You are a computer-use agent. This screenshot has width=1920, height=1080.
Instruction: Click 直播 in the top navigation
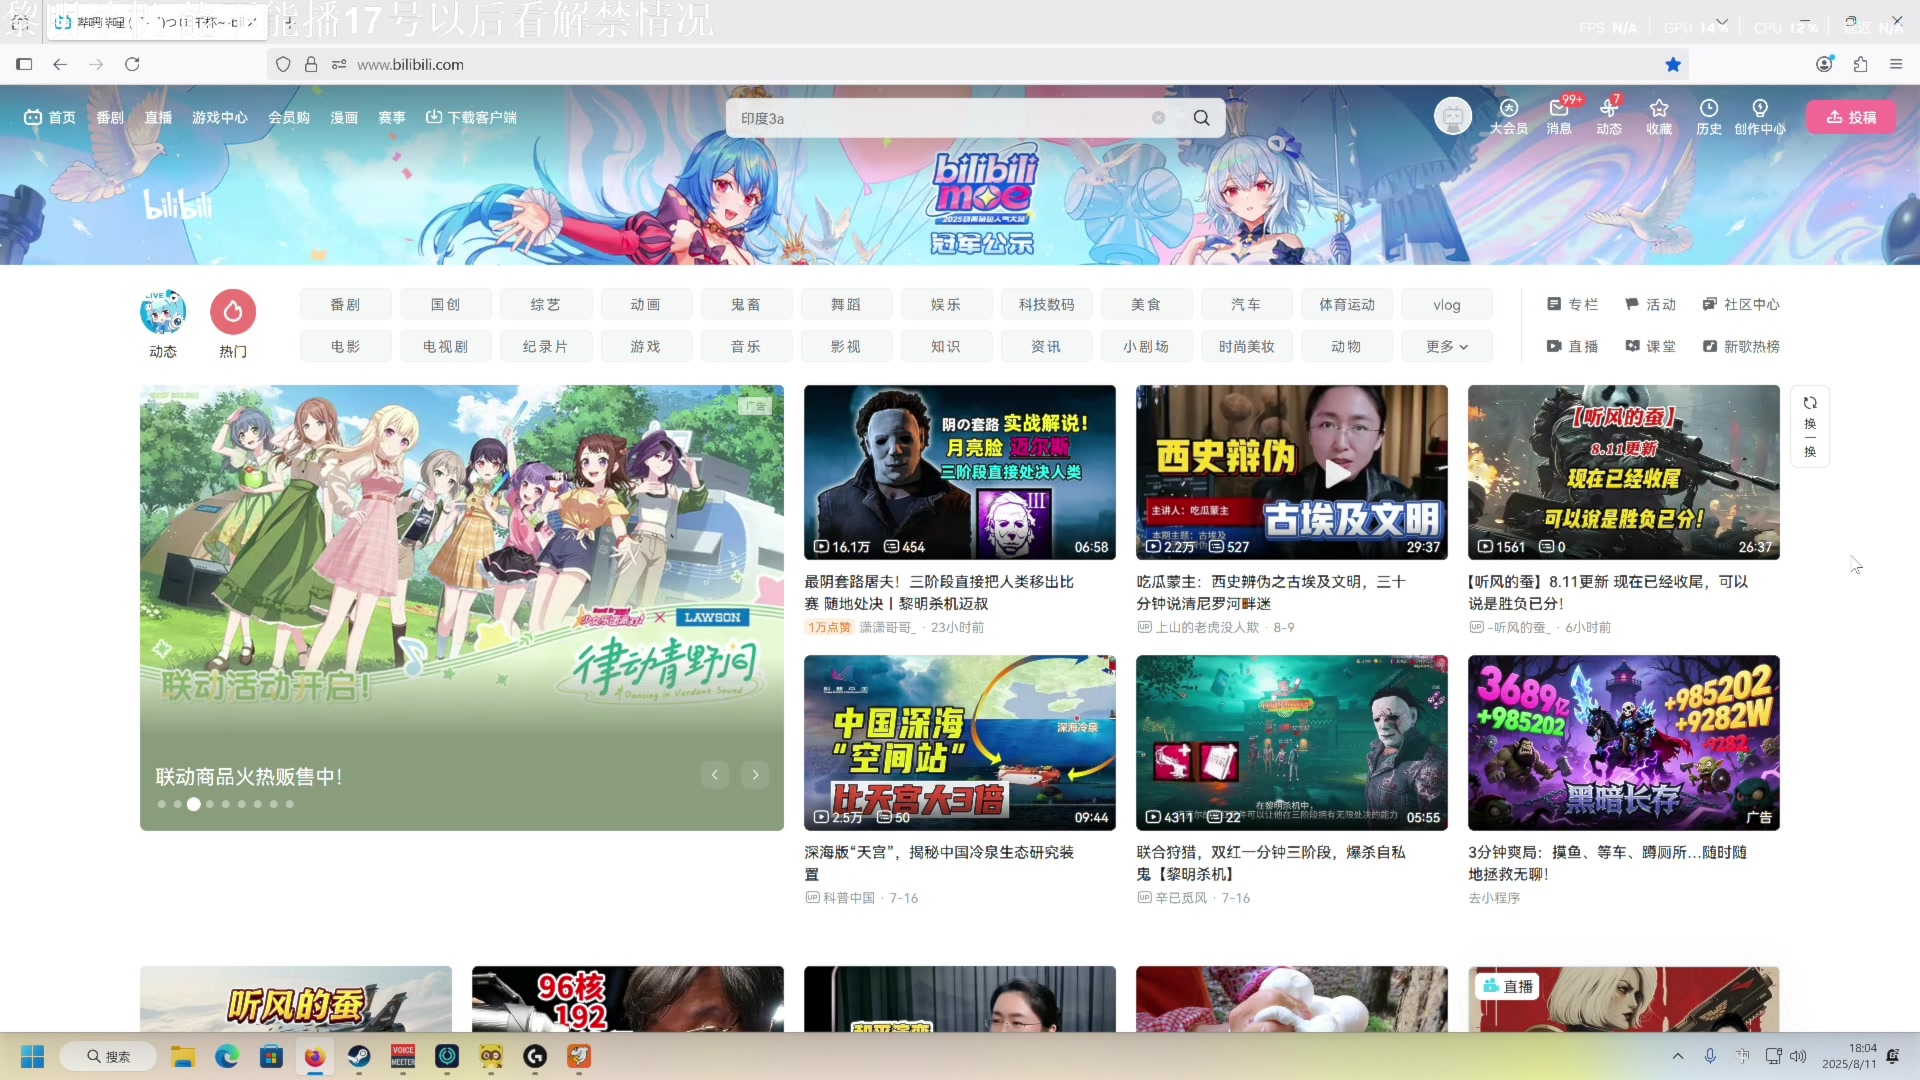coord(158,117)
